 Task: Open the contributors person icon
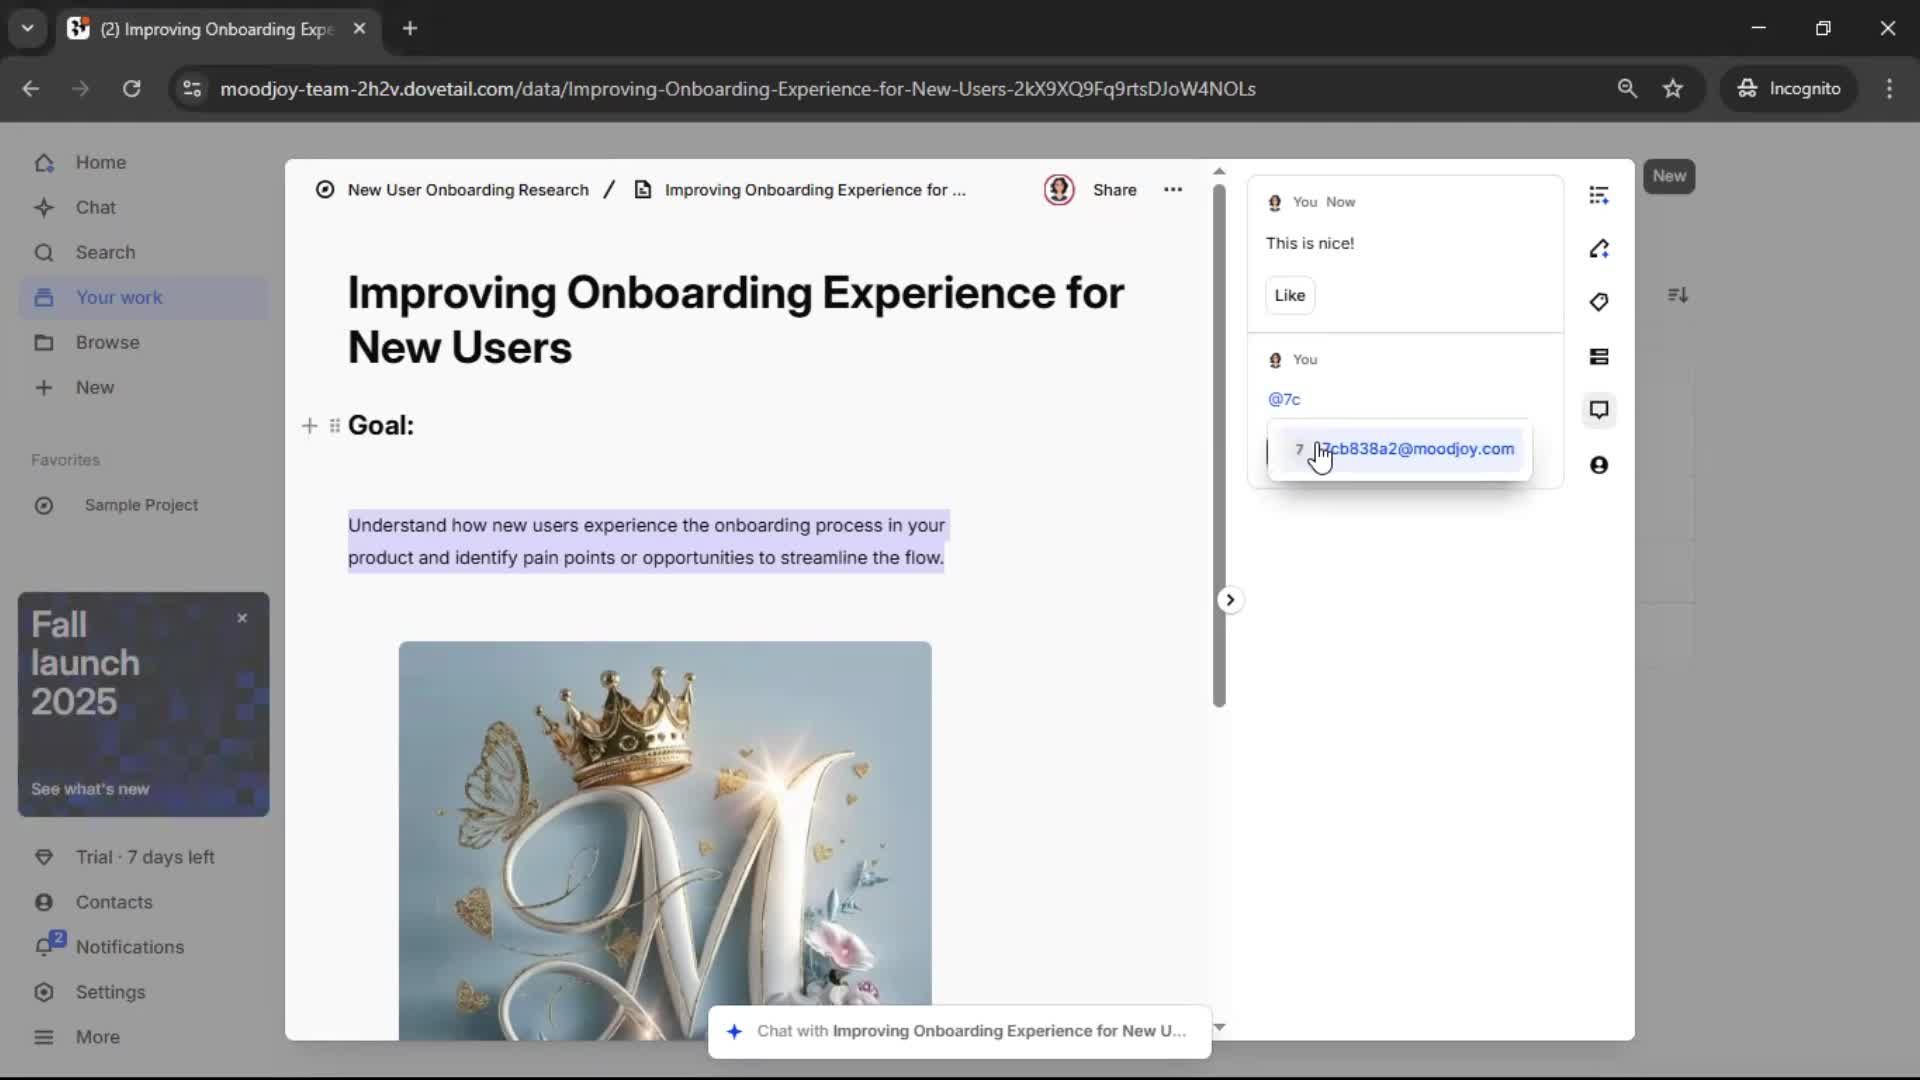click(x=1598, y=465)
